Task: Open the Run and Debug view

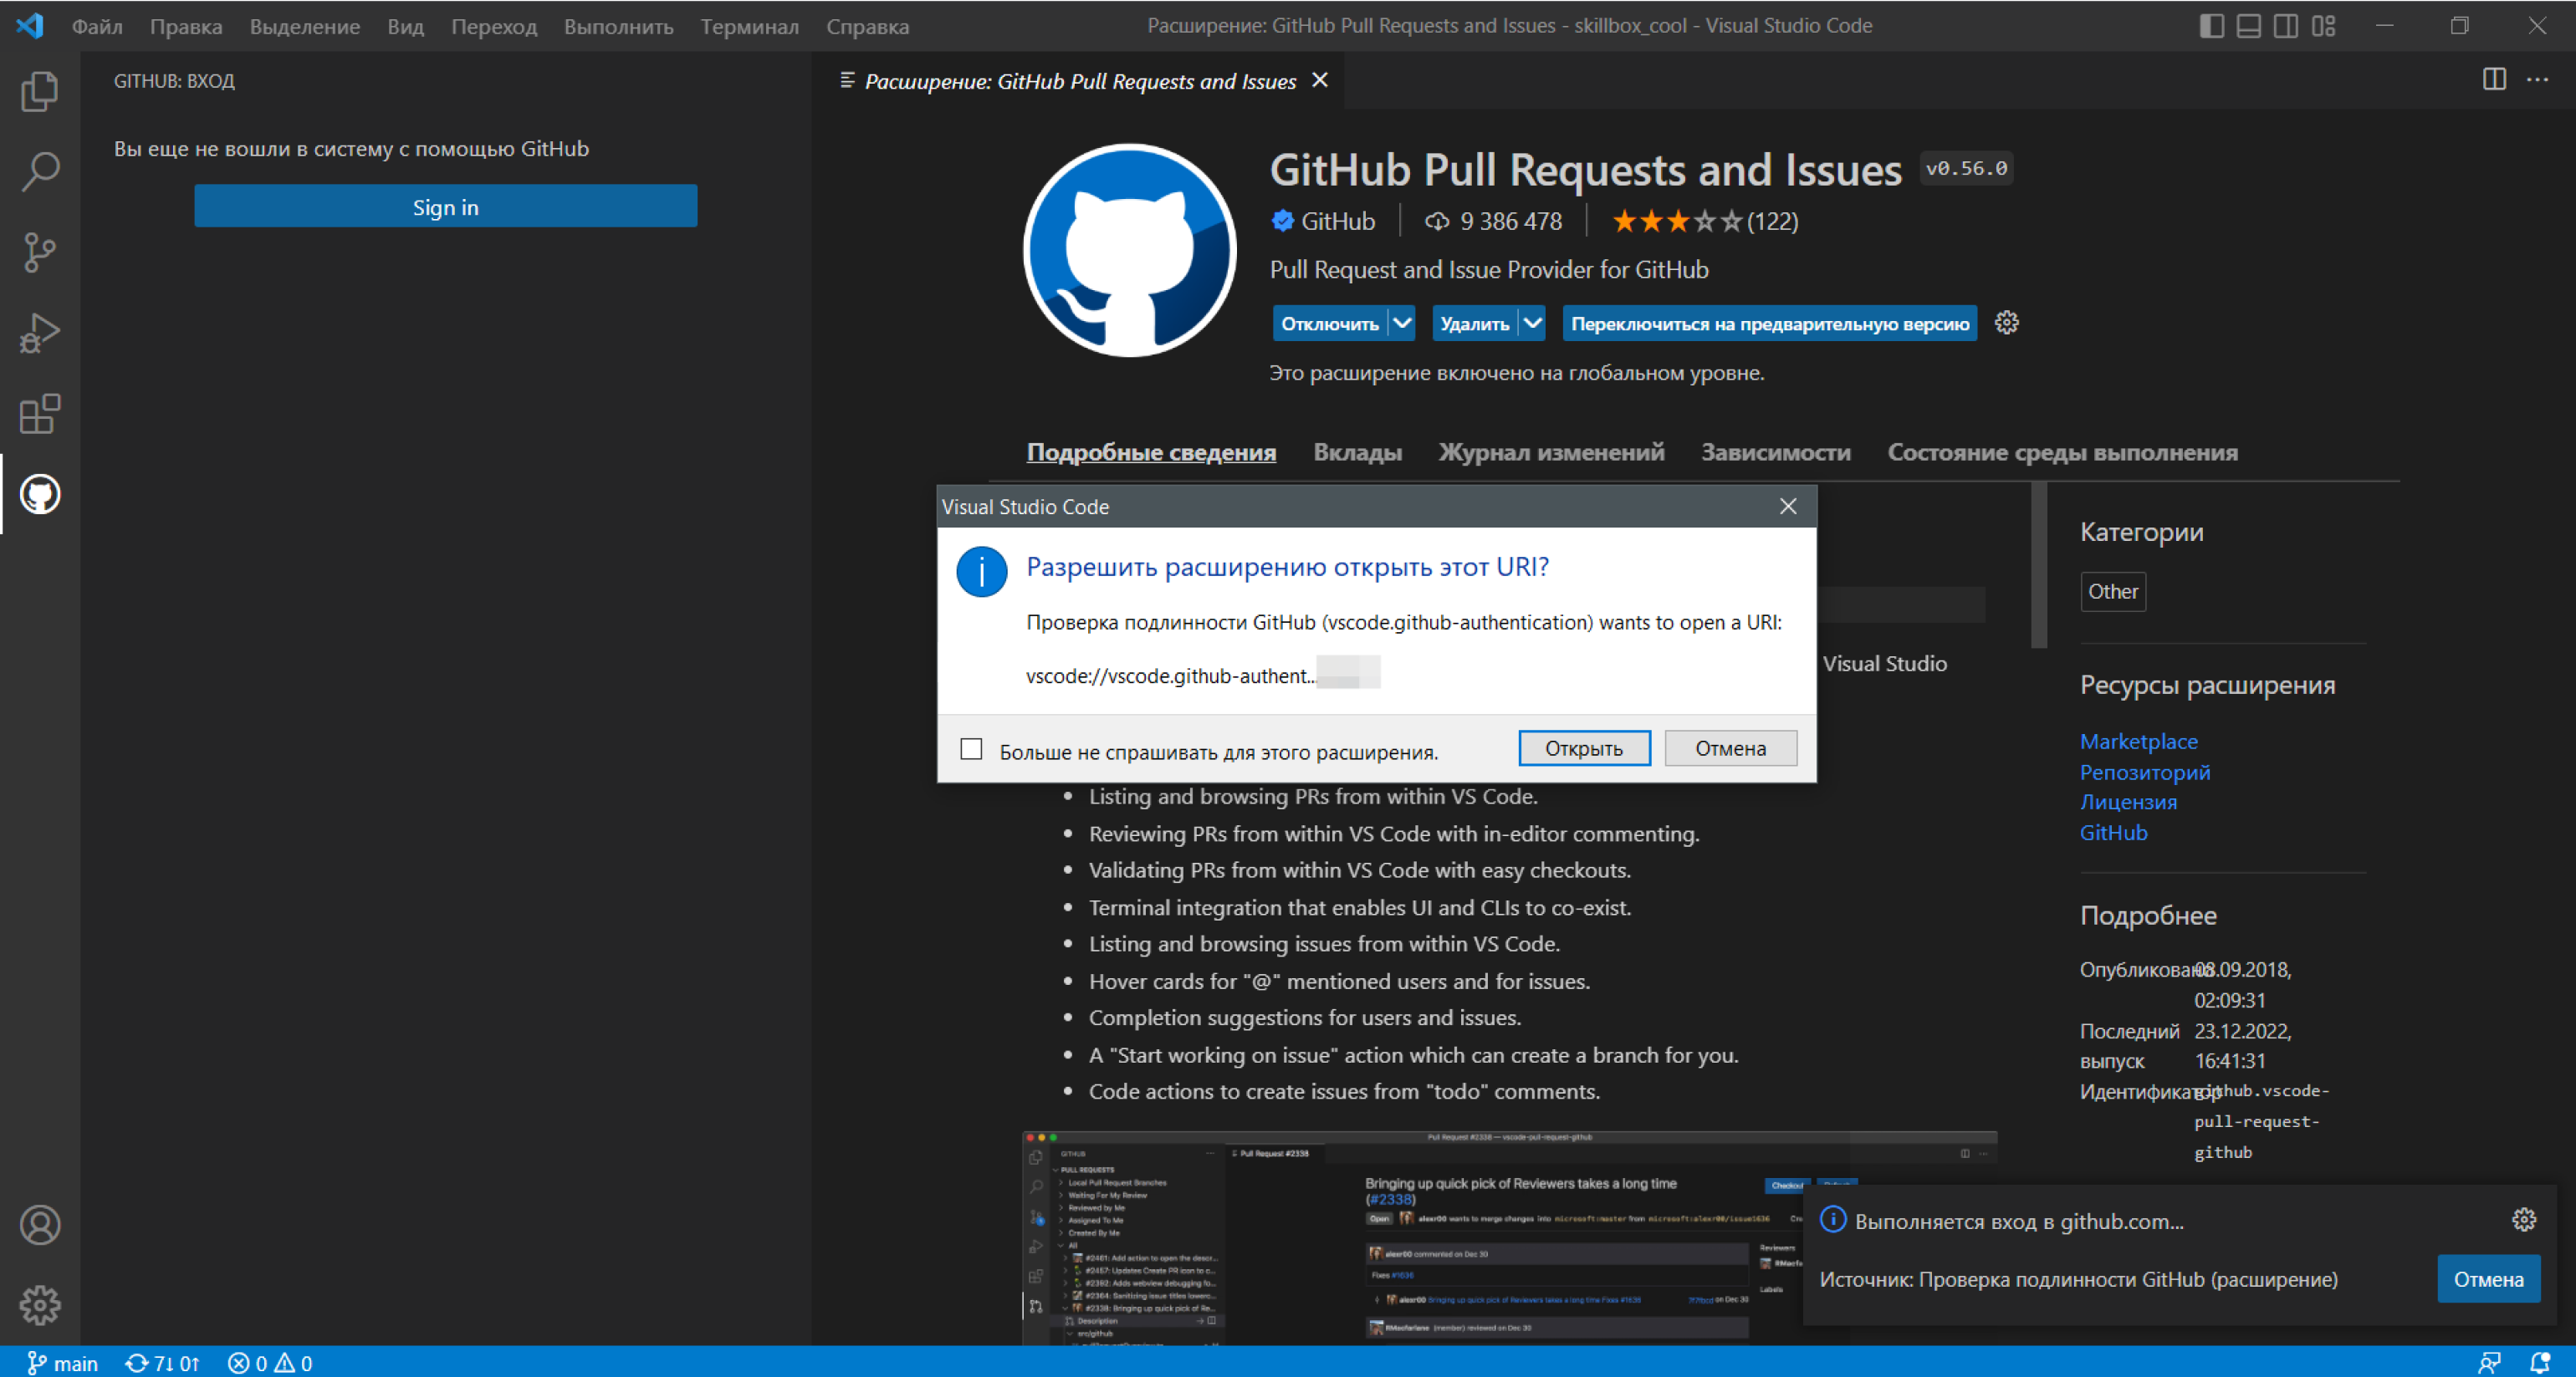Action: click(40, 333)
